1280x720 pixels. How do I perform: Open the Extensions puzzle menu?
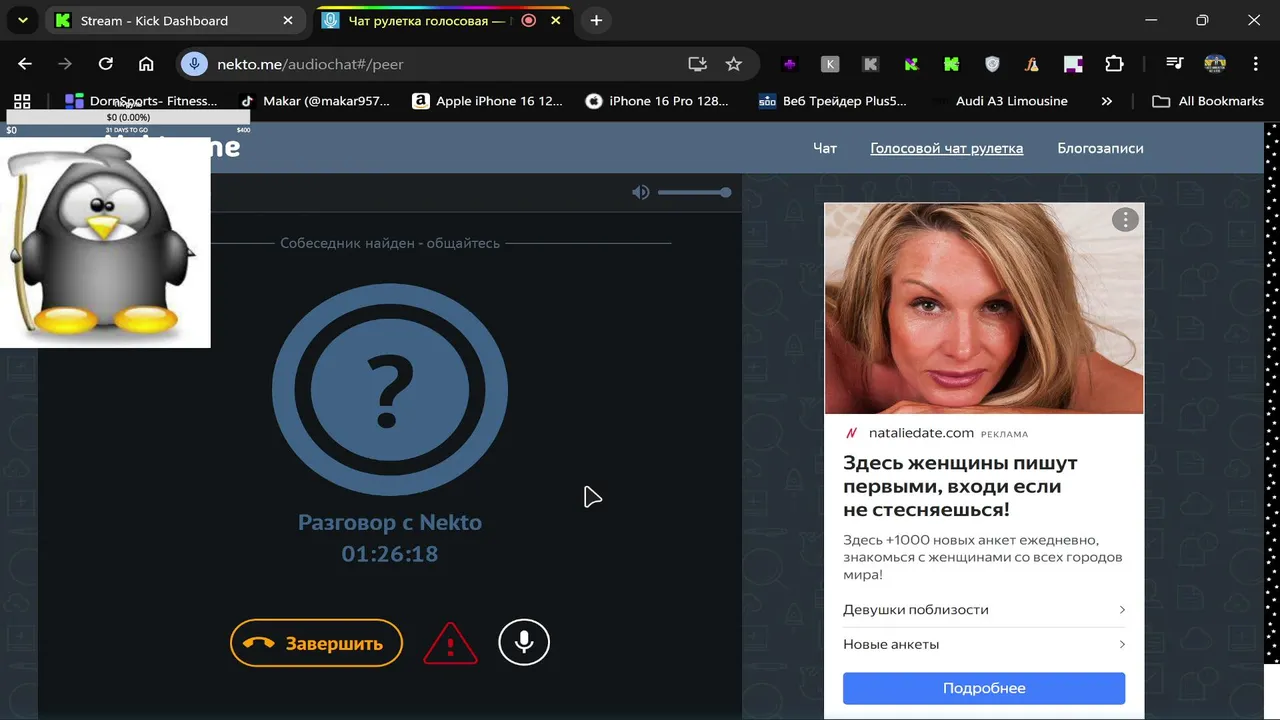1114,64
